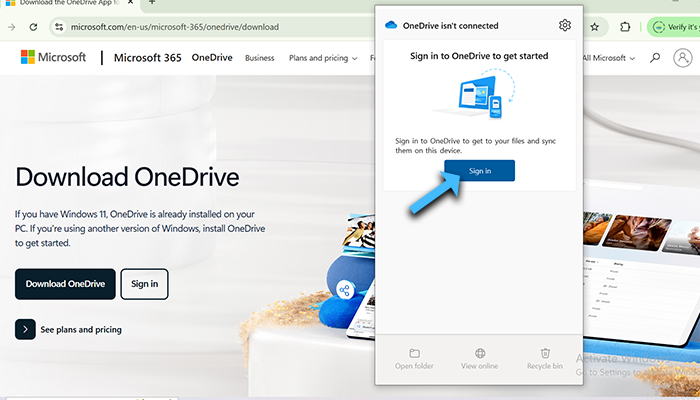Click the share icon on the hero image

click(345, 290)
